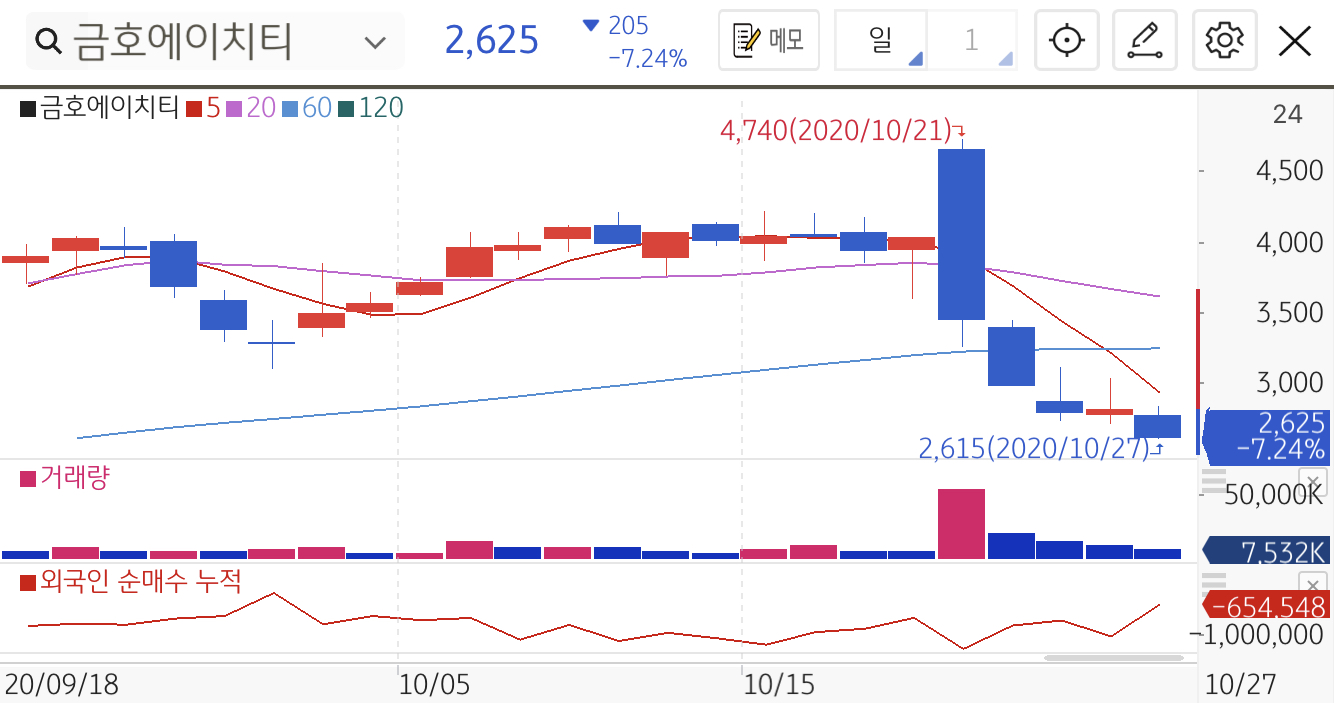Close the chart with X icon
The image size is (1334, 703).
pos(1295,41)
